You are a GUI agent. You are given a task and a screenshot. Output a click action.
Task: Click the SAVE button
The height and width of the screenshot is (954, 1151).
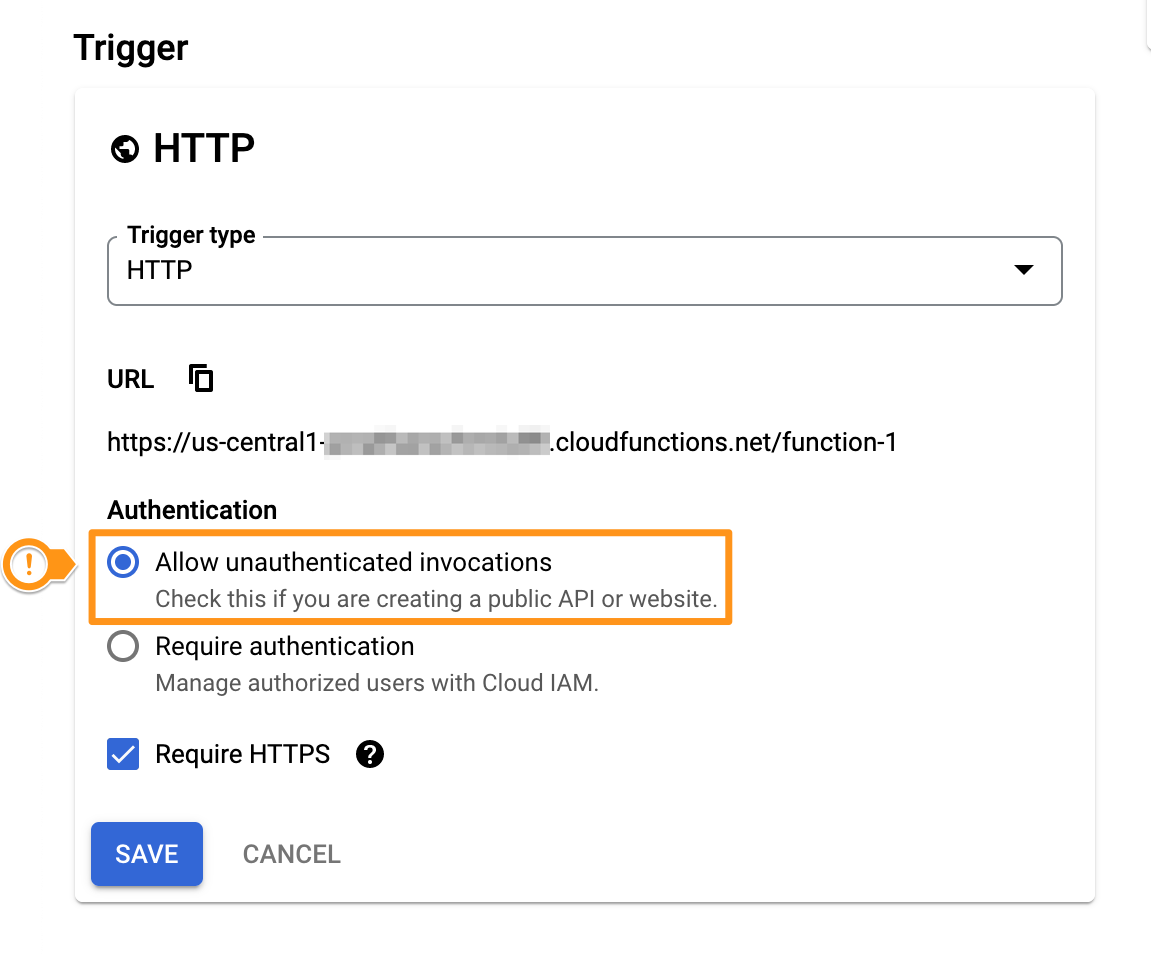tap(146, 854)
